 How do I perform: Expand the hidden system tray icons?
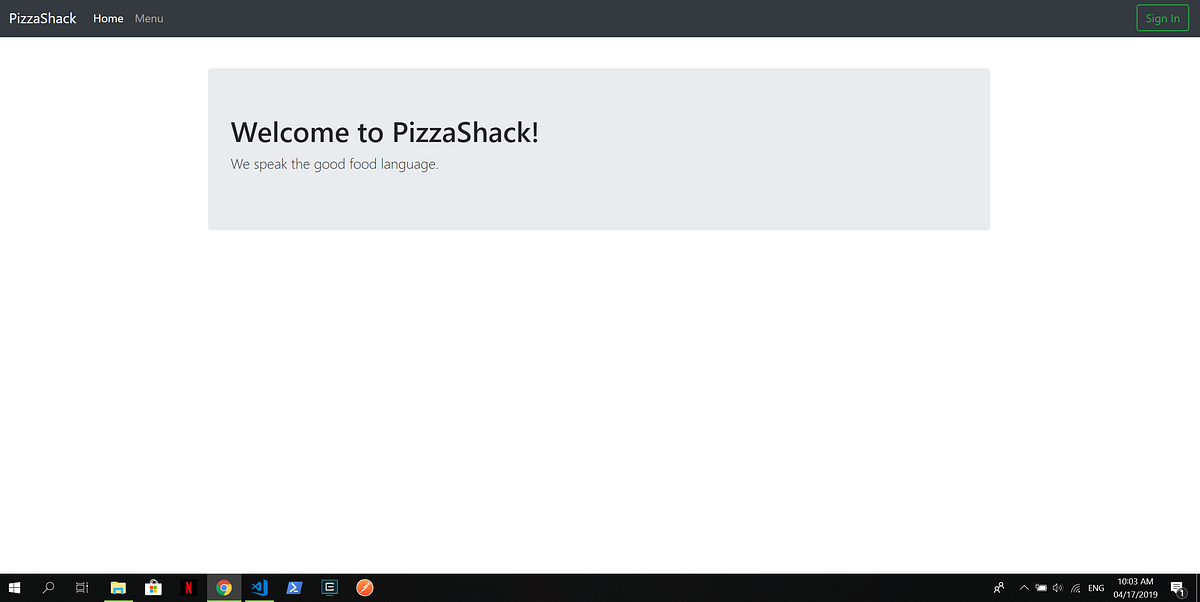[1023, 588]
